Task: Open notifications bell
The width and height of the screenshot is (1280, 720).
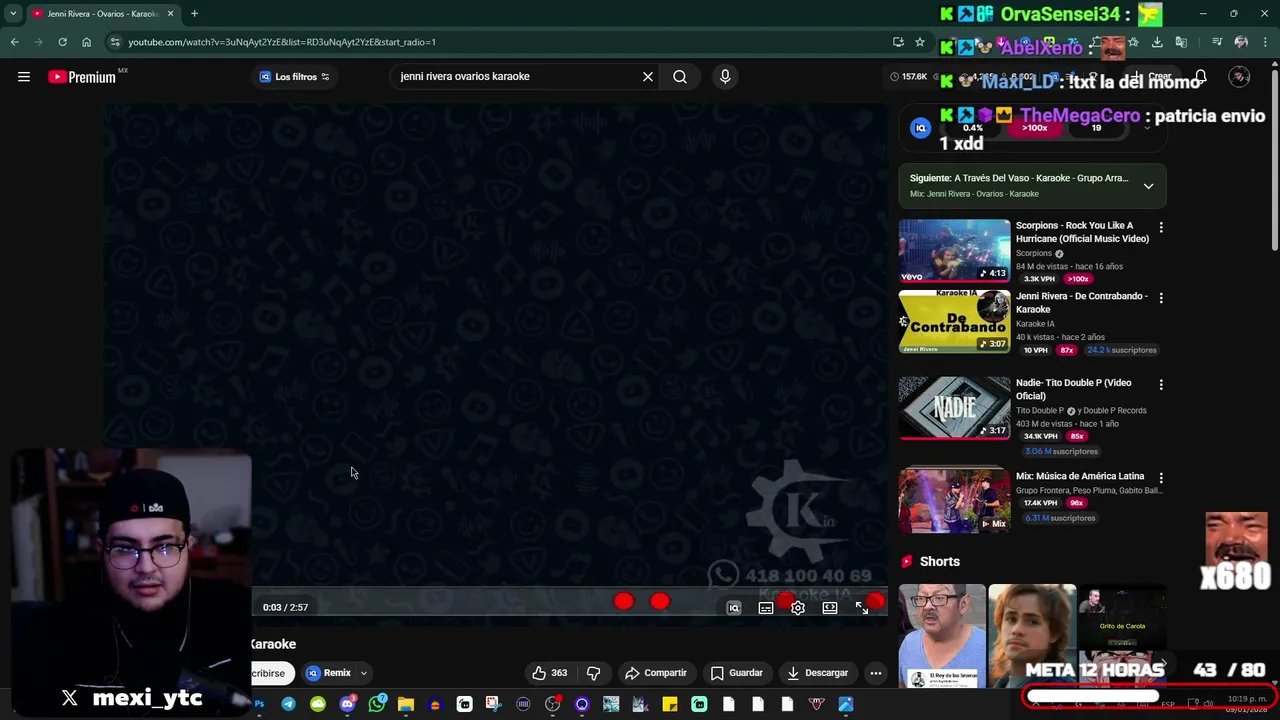Action: click(x=1200, y=77)
